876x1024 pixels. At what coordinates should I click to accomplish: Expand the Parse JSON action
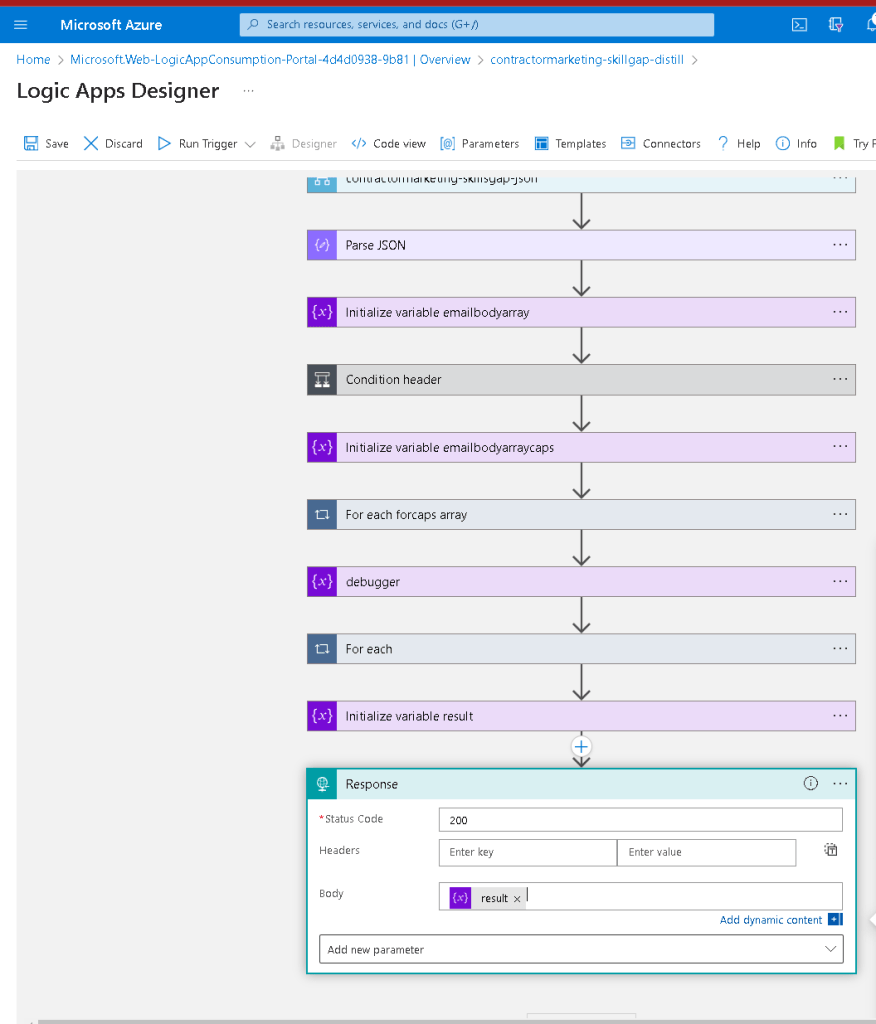click(581, 245)
